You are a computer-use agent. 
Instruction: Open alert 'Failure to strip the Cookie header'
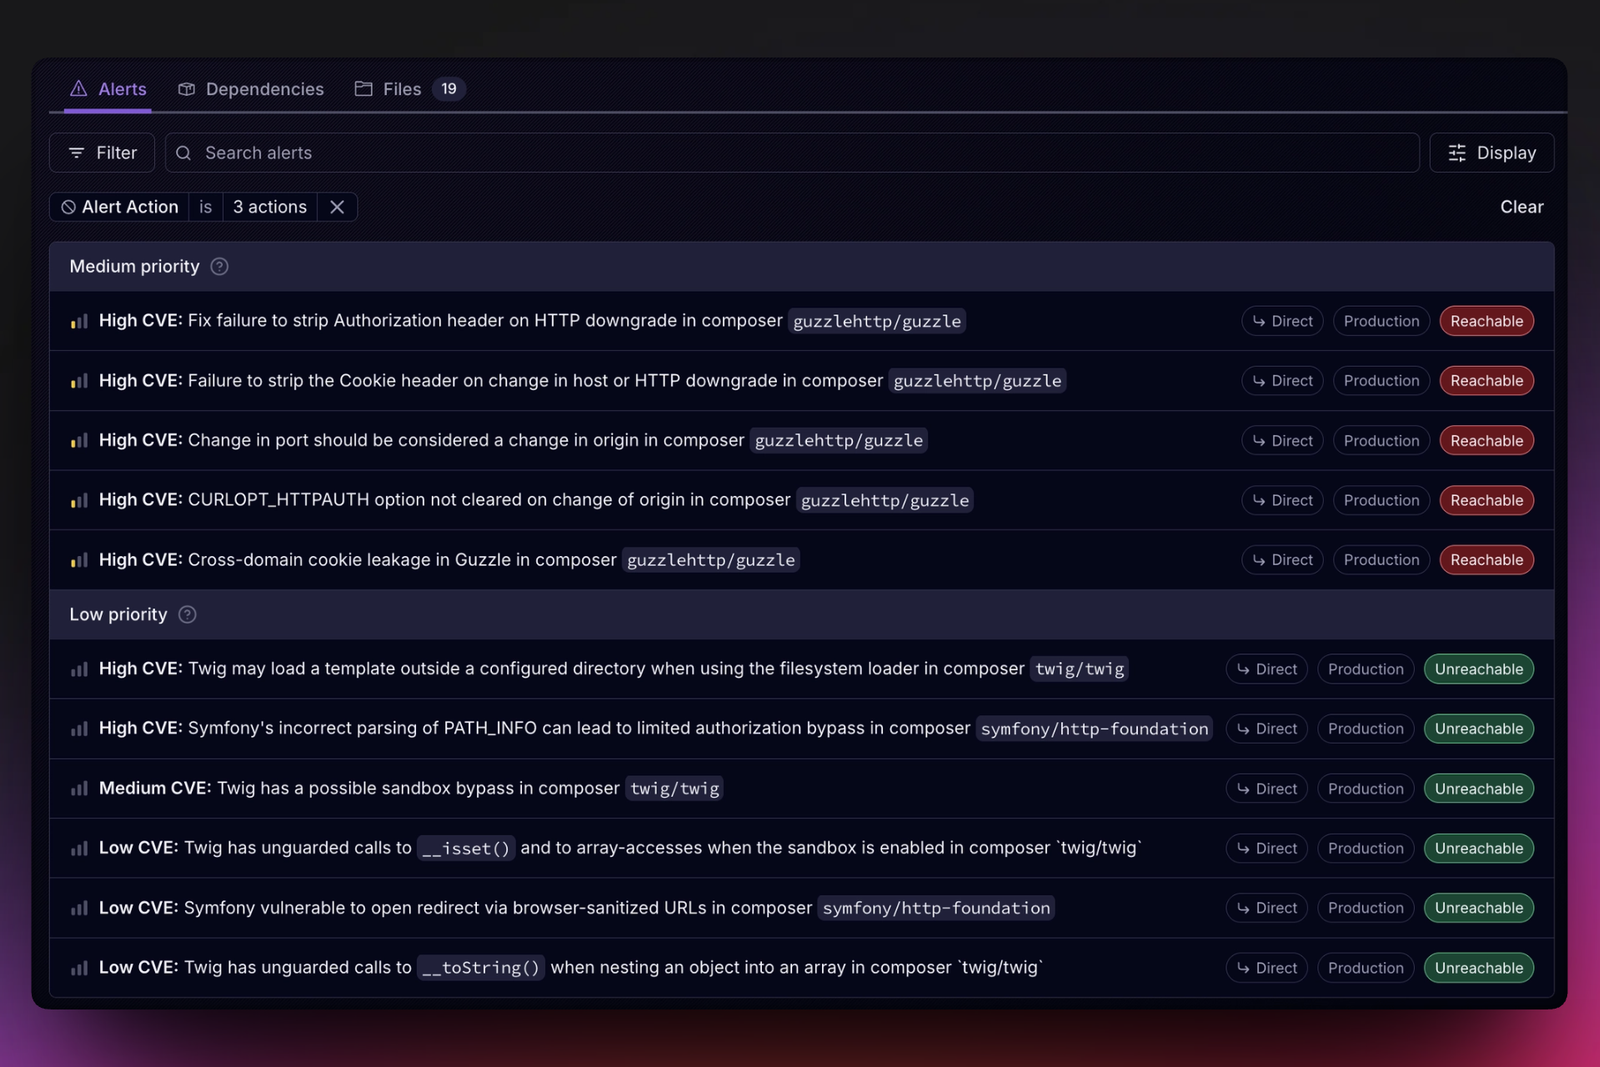tap(801, 381)
